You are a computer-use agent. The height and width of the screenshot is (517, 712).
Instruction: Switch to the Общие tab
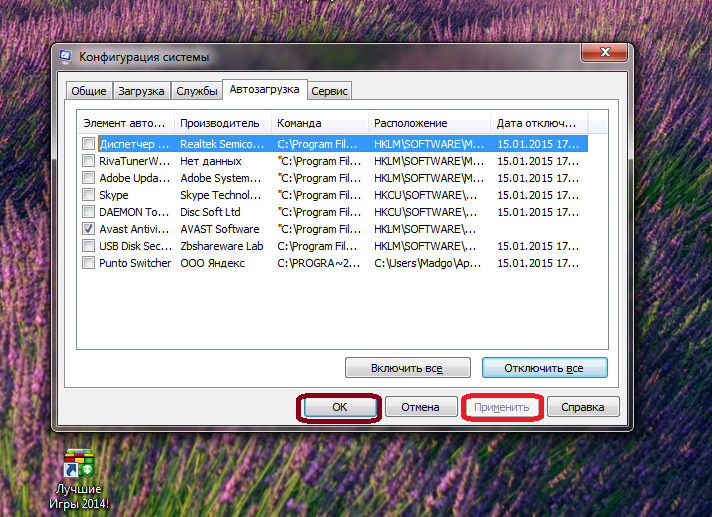[x=89, y=91]
